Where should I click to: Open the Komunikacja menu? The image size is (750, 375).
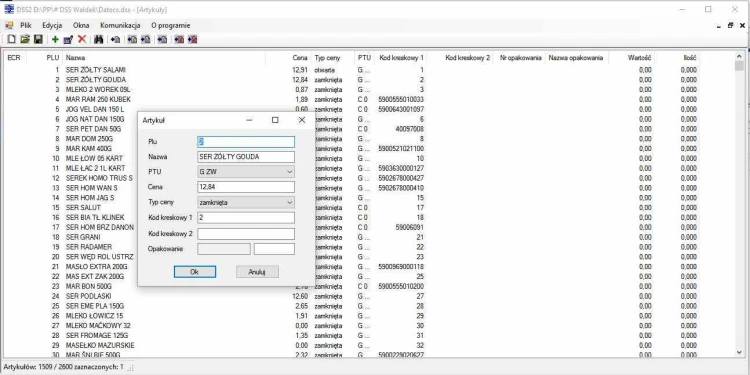120,25
